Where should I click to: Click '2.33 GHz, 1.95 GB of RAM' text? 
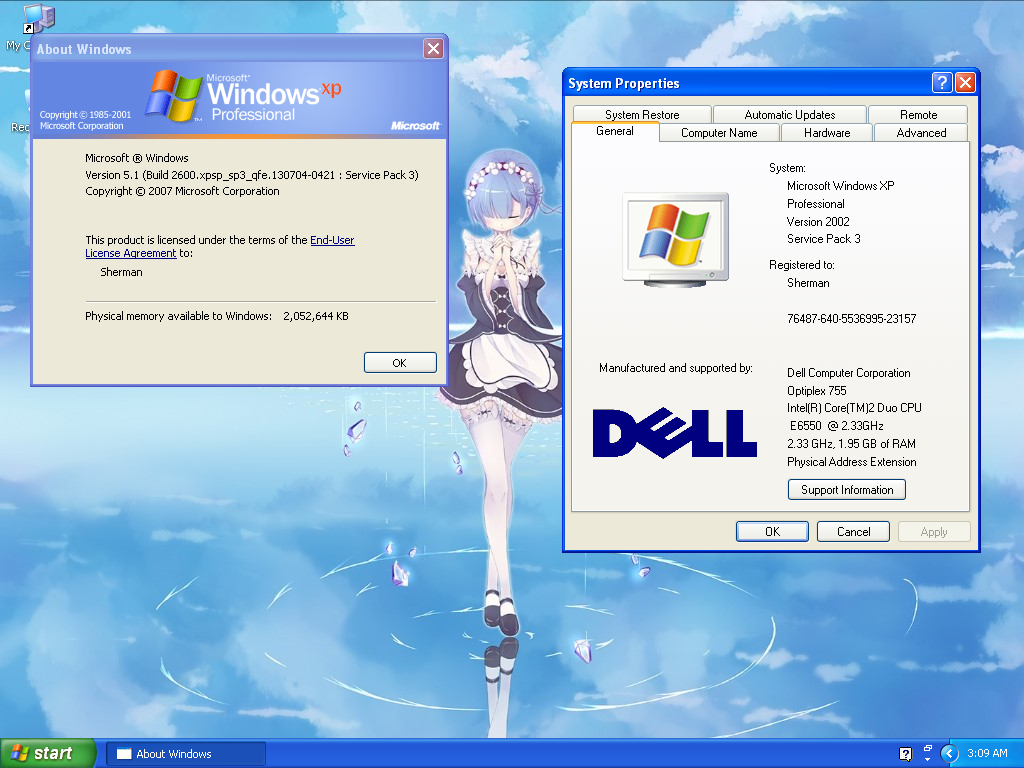tap(851, 444)
